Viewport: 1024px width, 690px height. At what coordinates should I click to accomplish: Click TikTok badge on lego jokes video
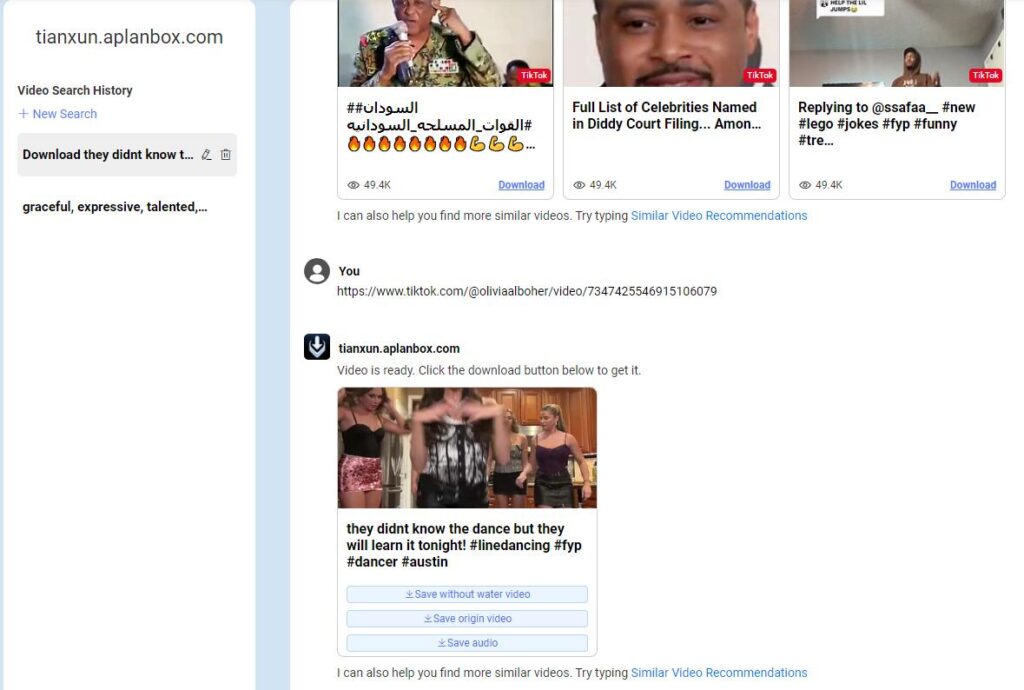985,75
